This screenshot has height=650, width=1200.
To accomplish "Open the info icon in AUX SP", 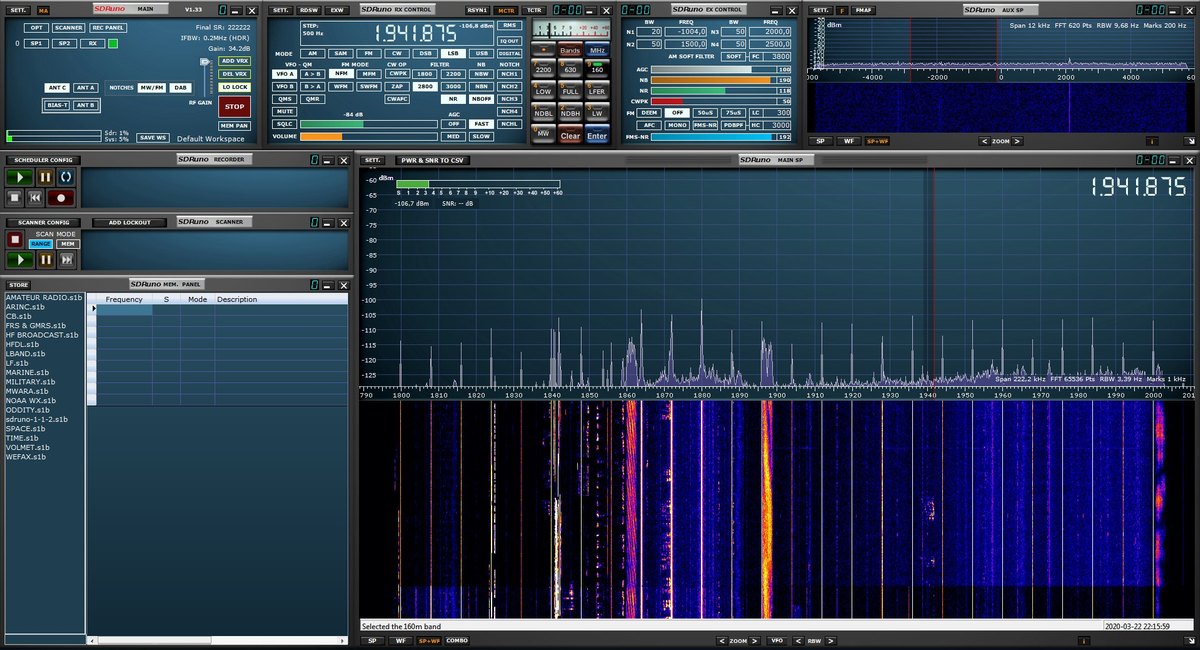I will point(1150,142).
